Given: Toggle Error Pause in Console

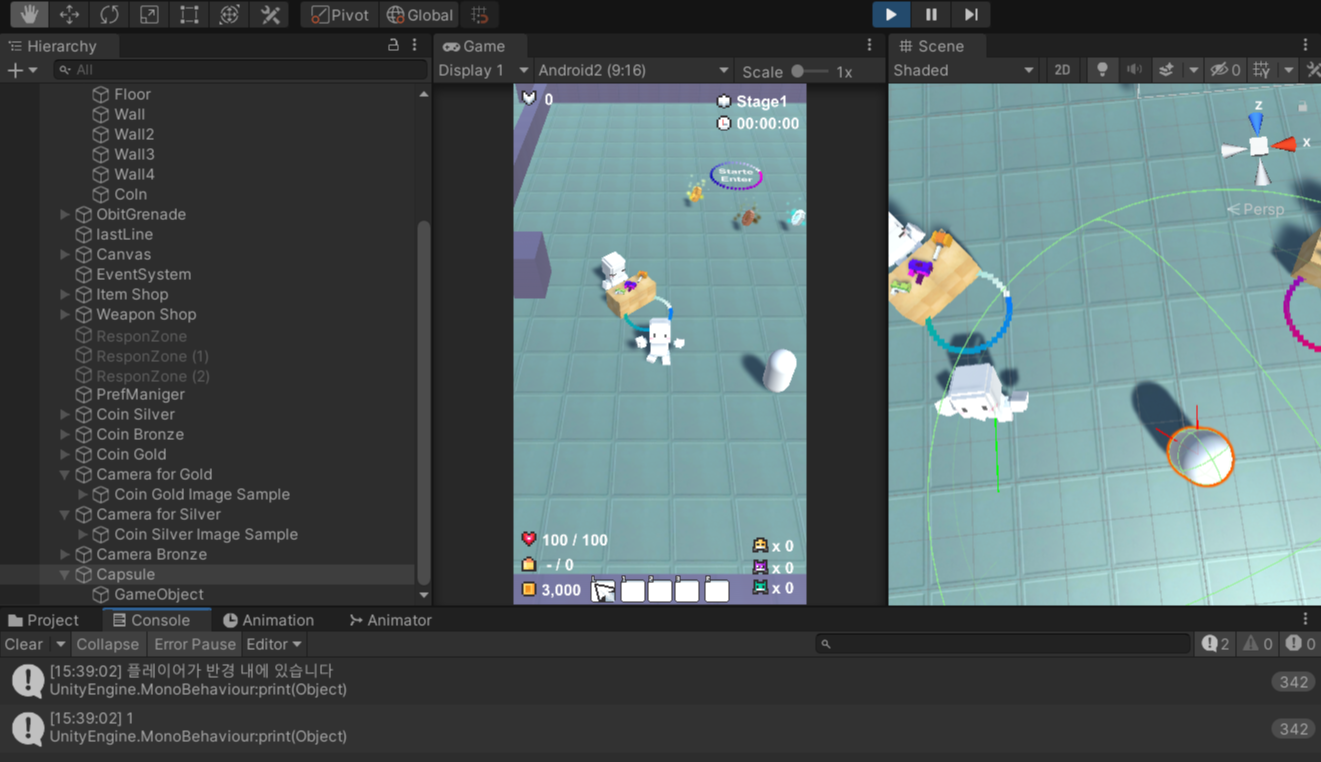Looking at the screenshot, I should (x=195, y=644).
